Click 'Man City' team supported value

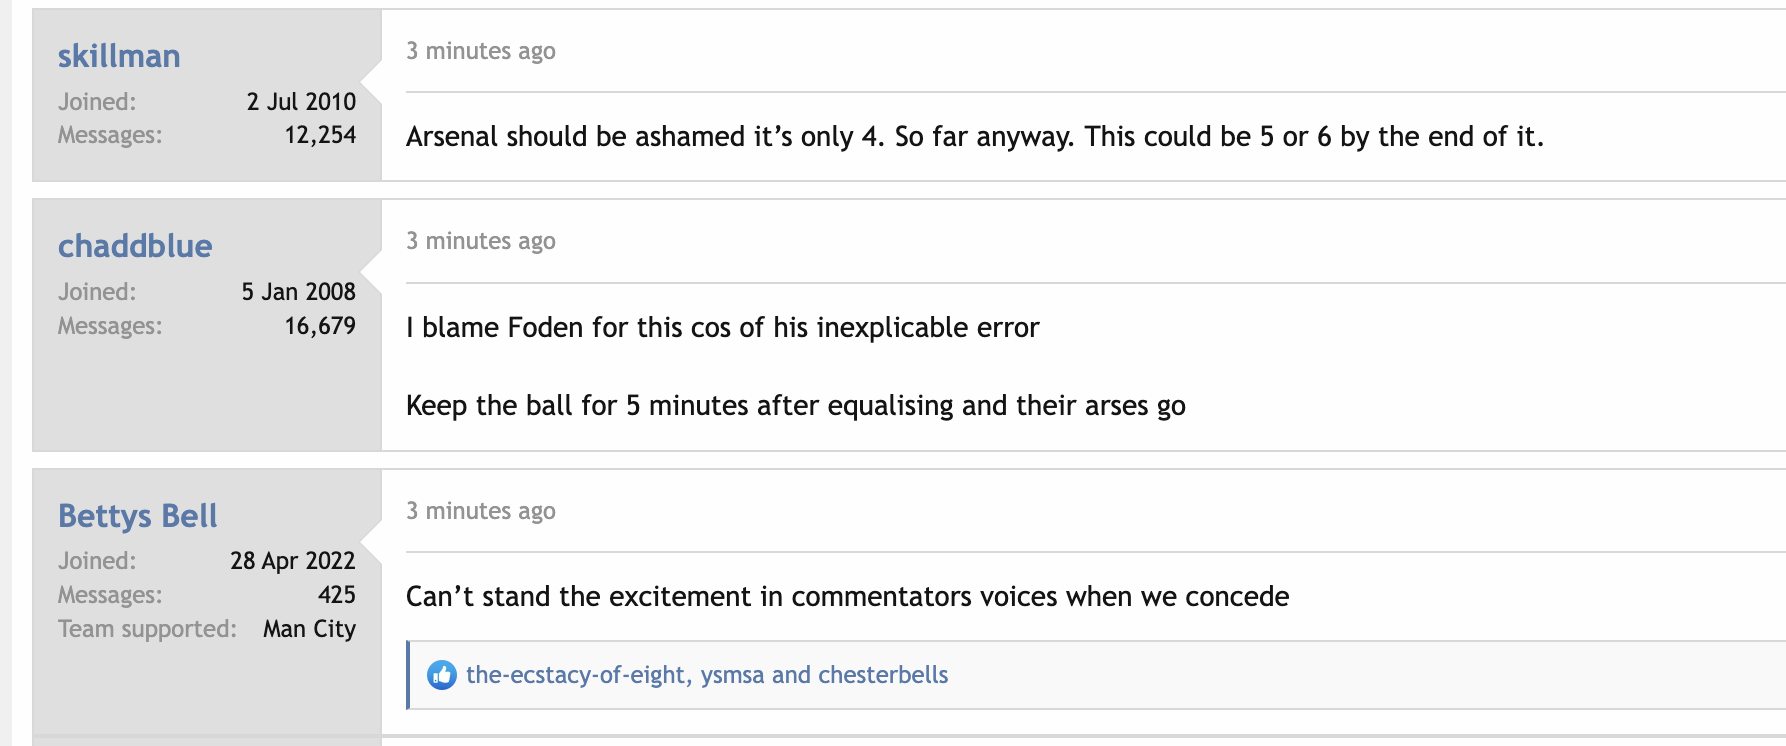(309, 629)
